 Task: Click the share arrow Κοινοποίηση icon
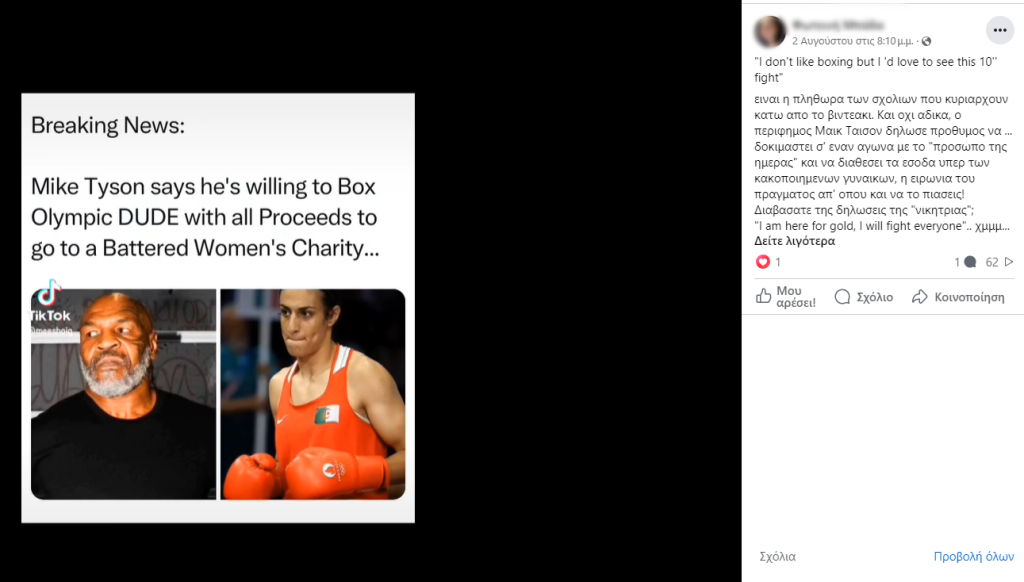pyautogui.click(x=920, y=297)
